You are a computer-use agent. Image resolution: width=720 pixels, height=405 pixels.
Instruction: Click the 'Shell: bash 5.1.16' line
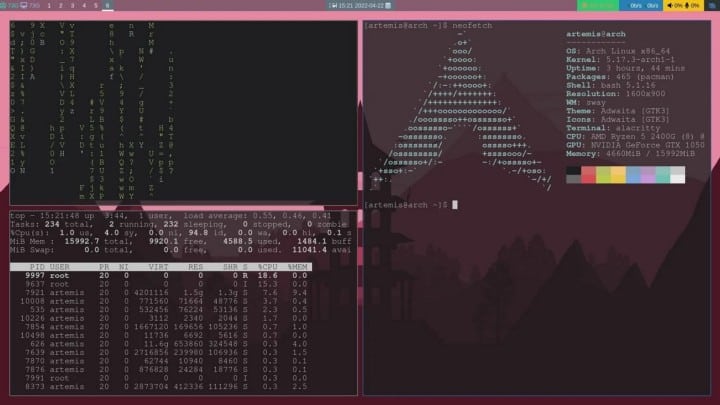click(610, 85)
